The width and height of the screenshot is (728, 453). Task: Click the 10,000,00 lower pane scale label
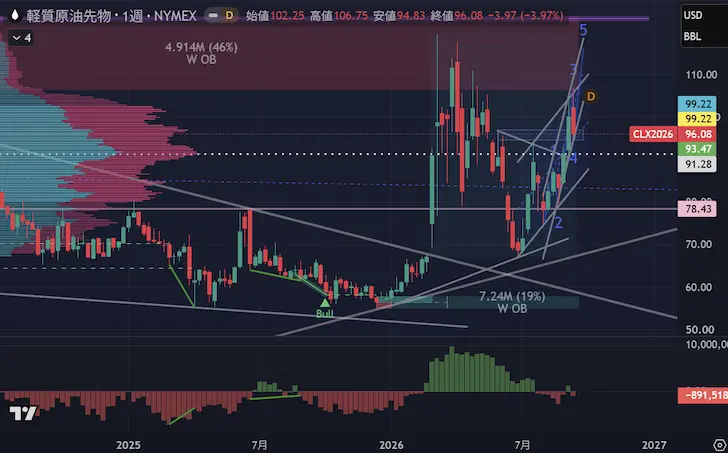click(706, 344)
